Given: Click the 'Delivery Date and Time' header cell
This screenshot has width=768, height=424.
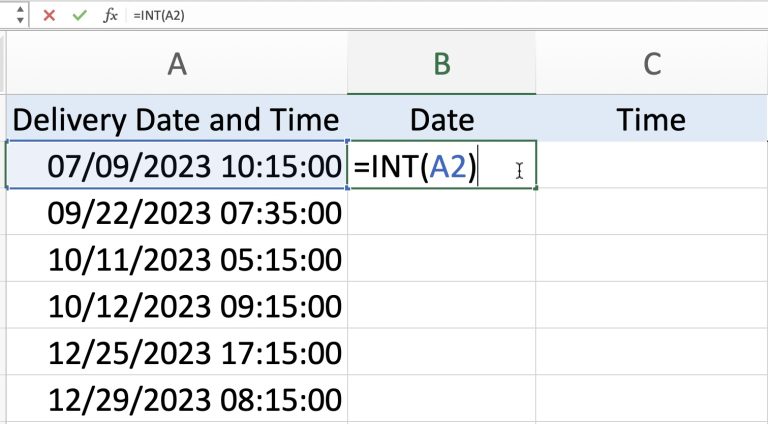Looking at the screenshot, I should coord(175,120).
